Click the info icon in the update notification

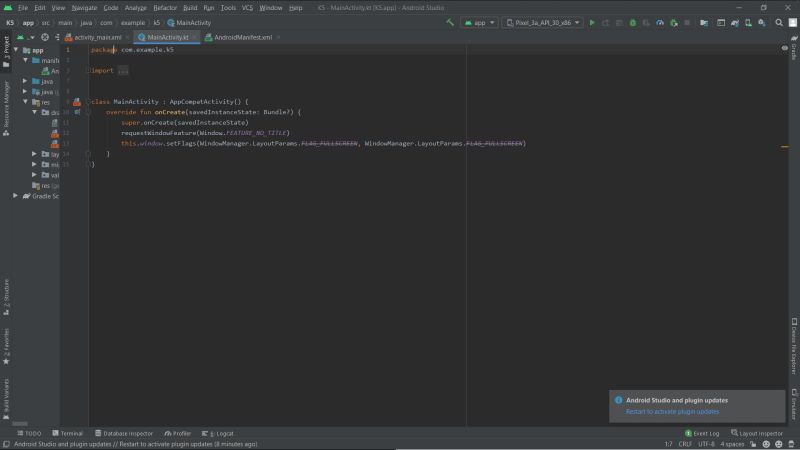pos(618,400)
